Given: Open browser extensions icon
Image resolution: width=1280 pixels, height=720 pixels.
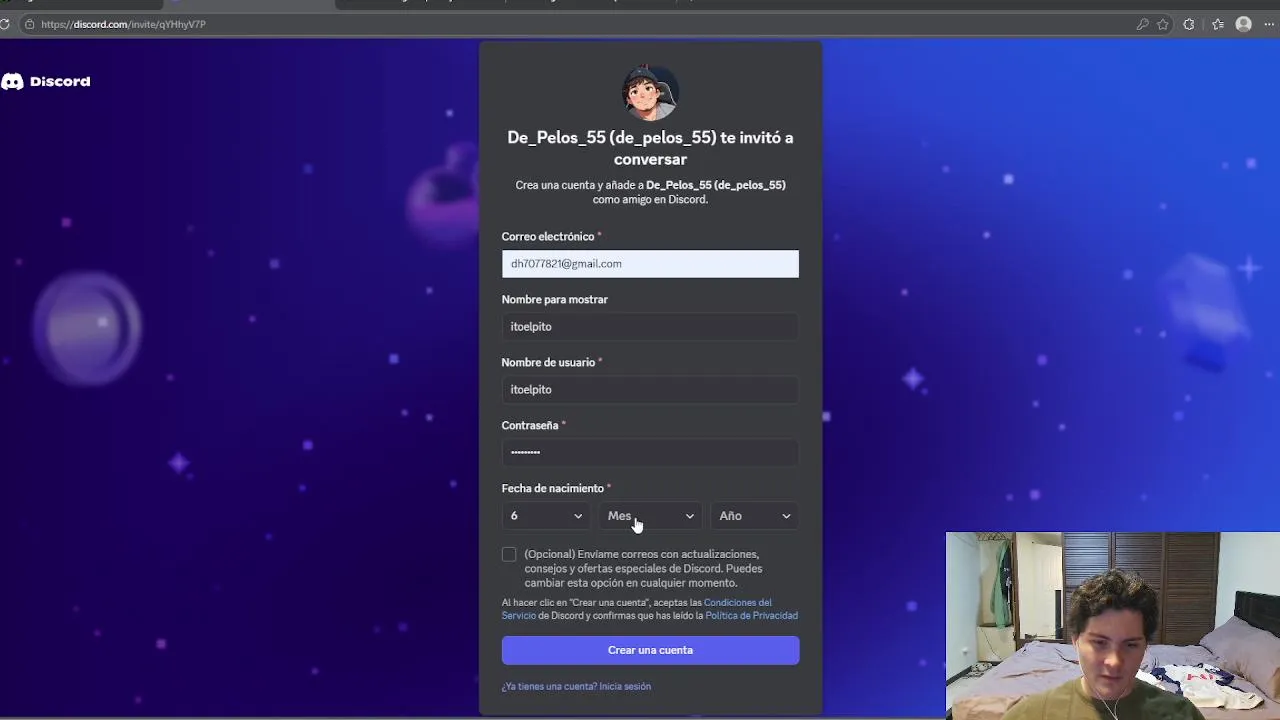Looking at the screenshot, I should point(1189,24).
